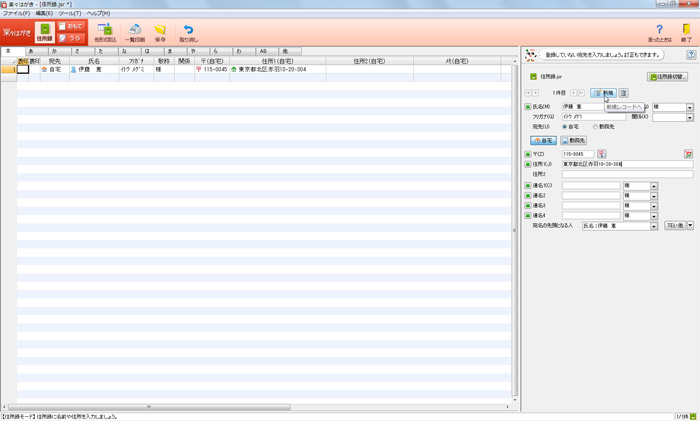Click the 住所録切替 button
700x421 pixels.
667,77
